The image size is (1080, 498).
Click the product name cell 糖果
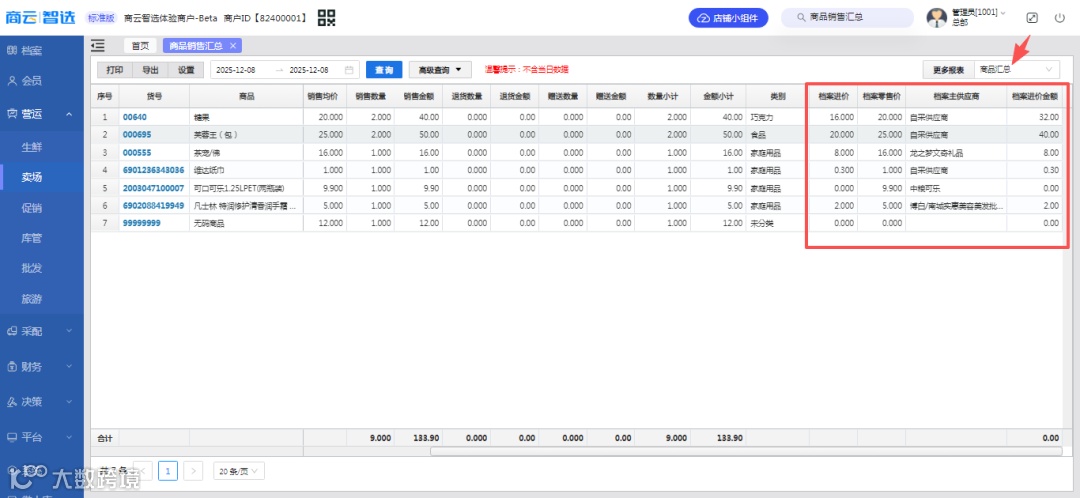[x=247, y=117]
